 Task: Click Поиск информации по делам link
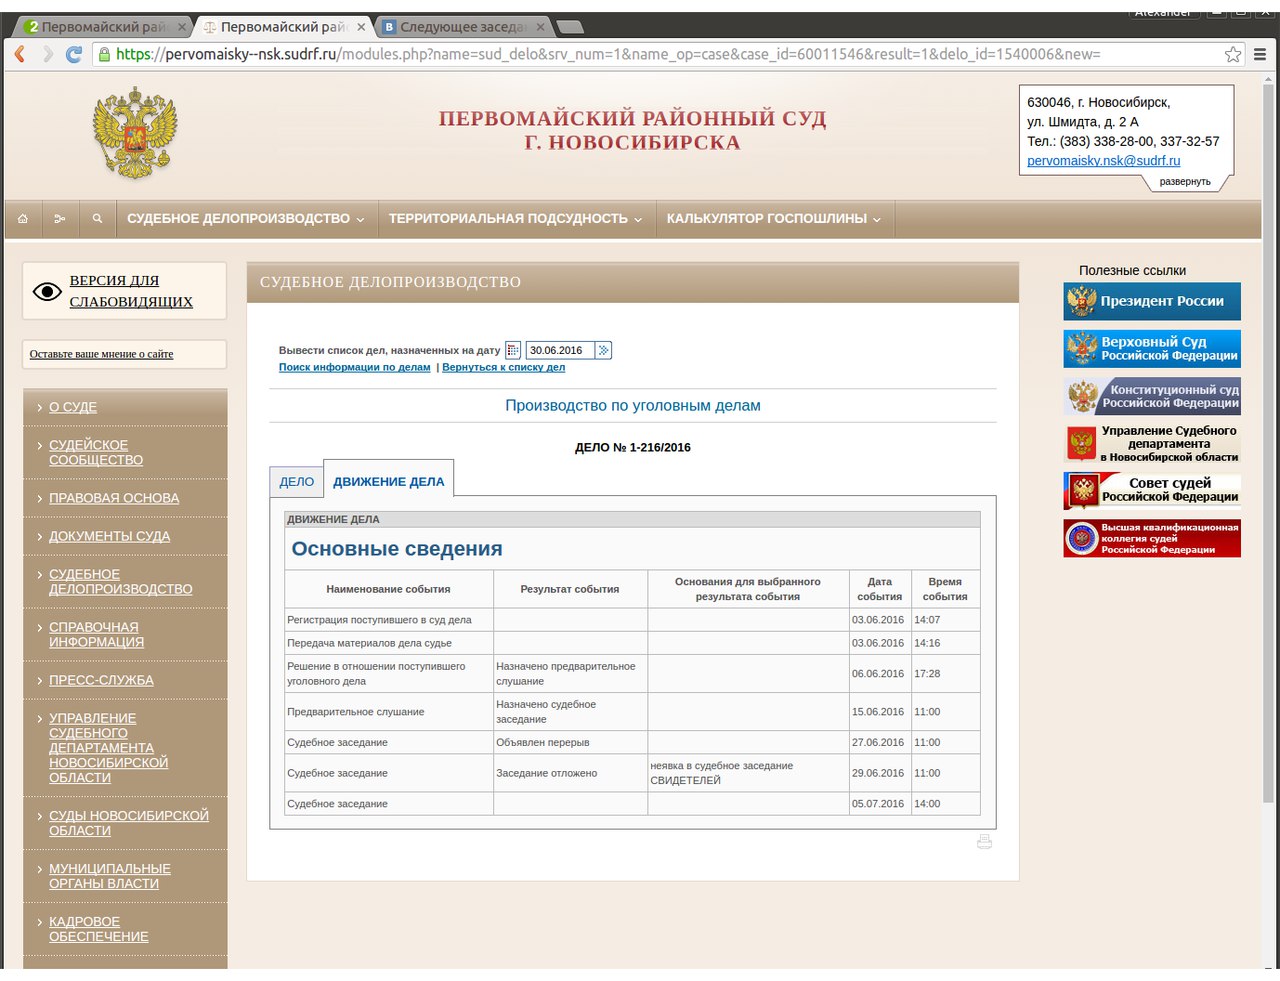354,367
